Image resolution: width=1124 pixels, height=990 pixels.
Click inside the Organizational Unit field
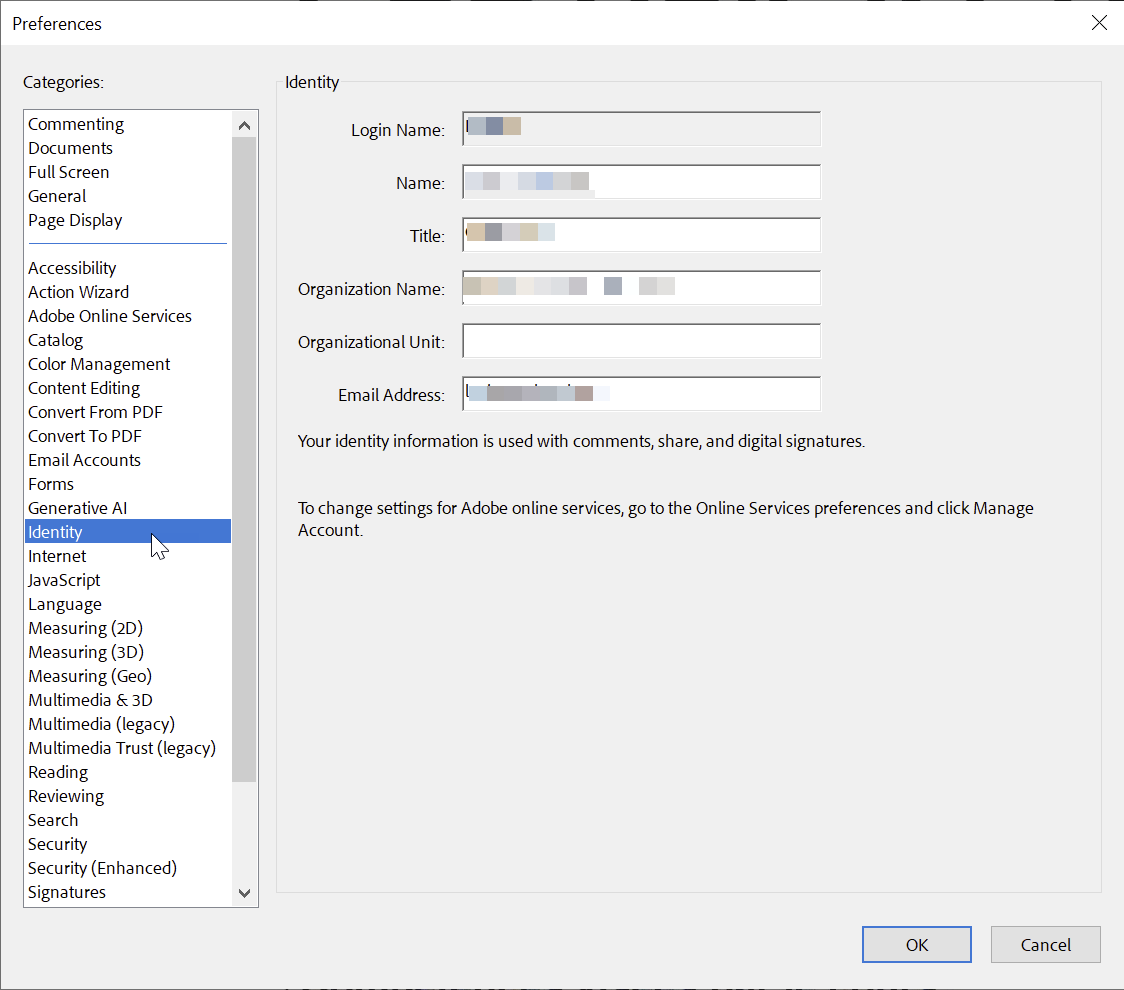coord(640,341)
